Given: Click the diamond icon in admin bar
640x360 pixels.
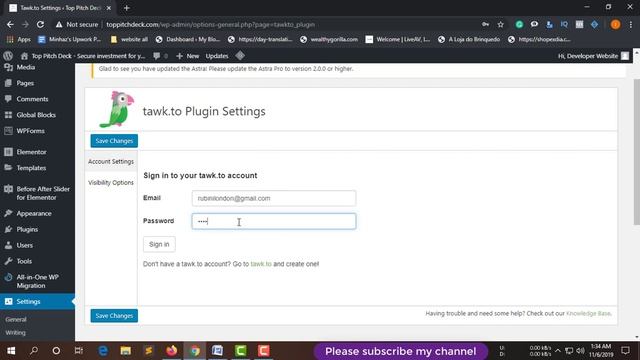Looking at the screenshot, I should click(x=240, y=56).
